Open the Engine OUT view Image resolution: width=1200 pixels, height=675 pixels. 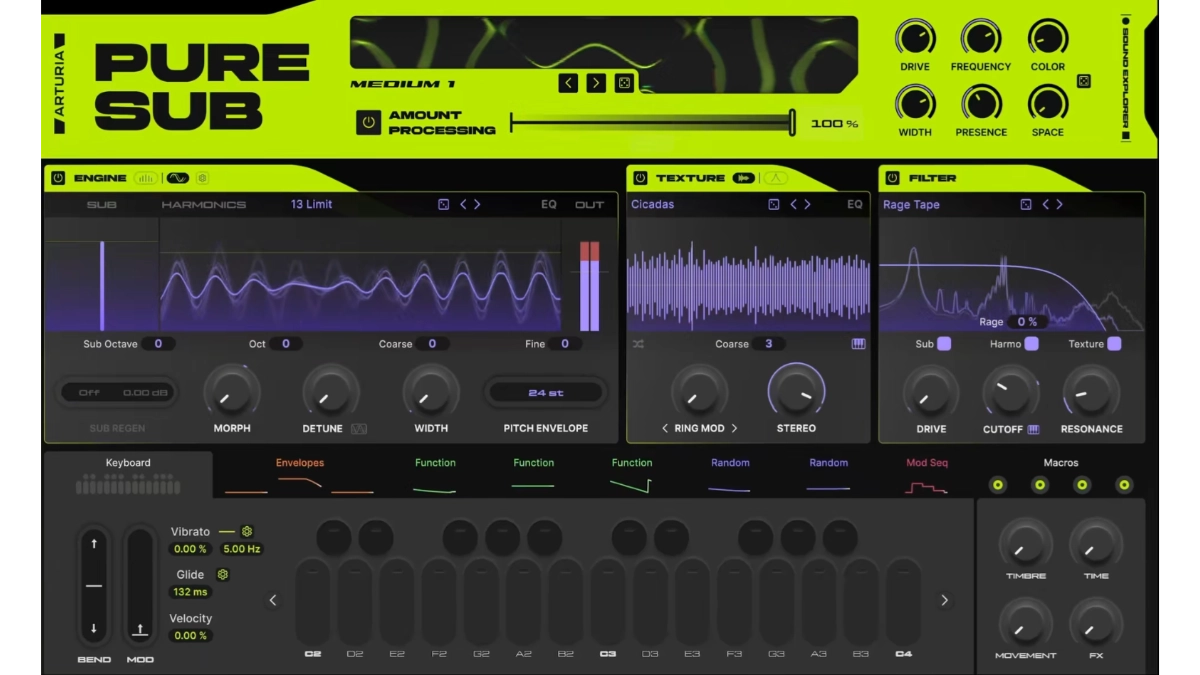tap(589, 204)
